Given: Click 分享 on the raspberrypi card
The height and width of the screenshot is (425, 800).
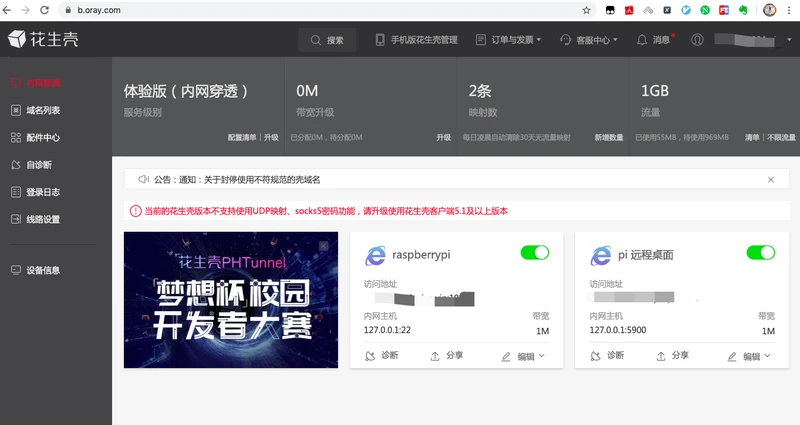Looking at the screenshot, I should click(x=447, y=356).
